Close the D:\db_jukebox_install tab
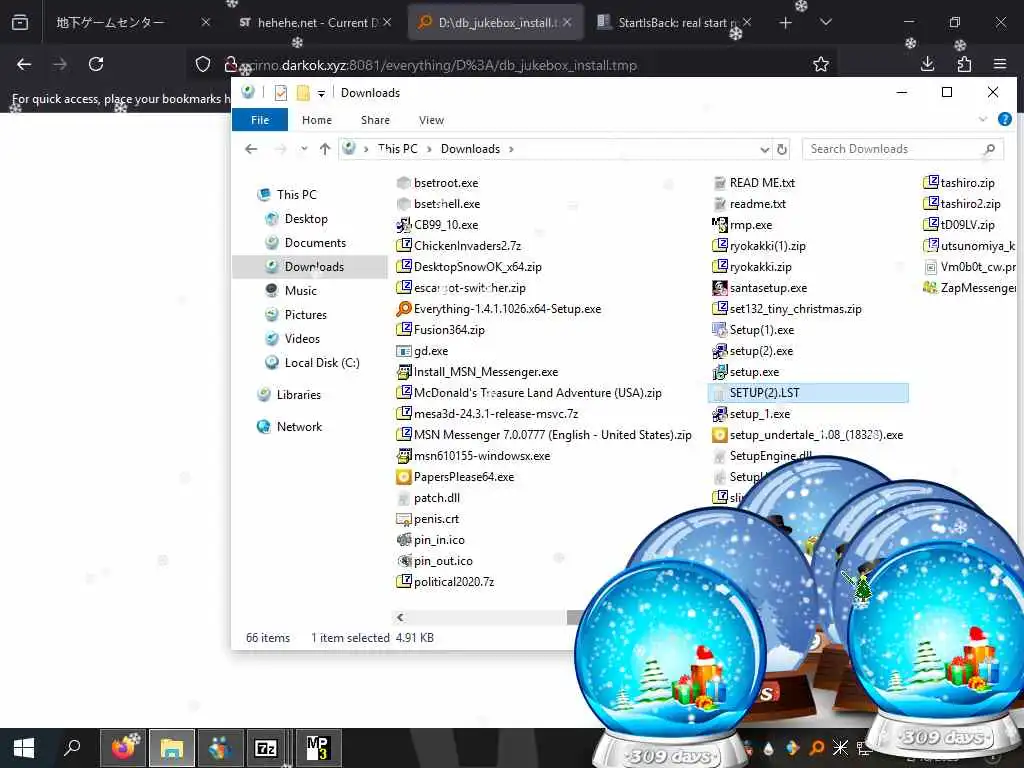The image size is (1024, 768). click(x=567, y=23)
